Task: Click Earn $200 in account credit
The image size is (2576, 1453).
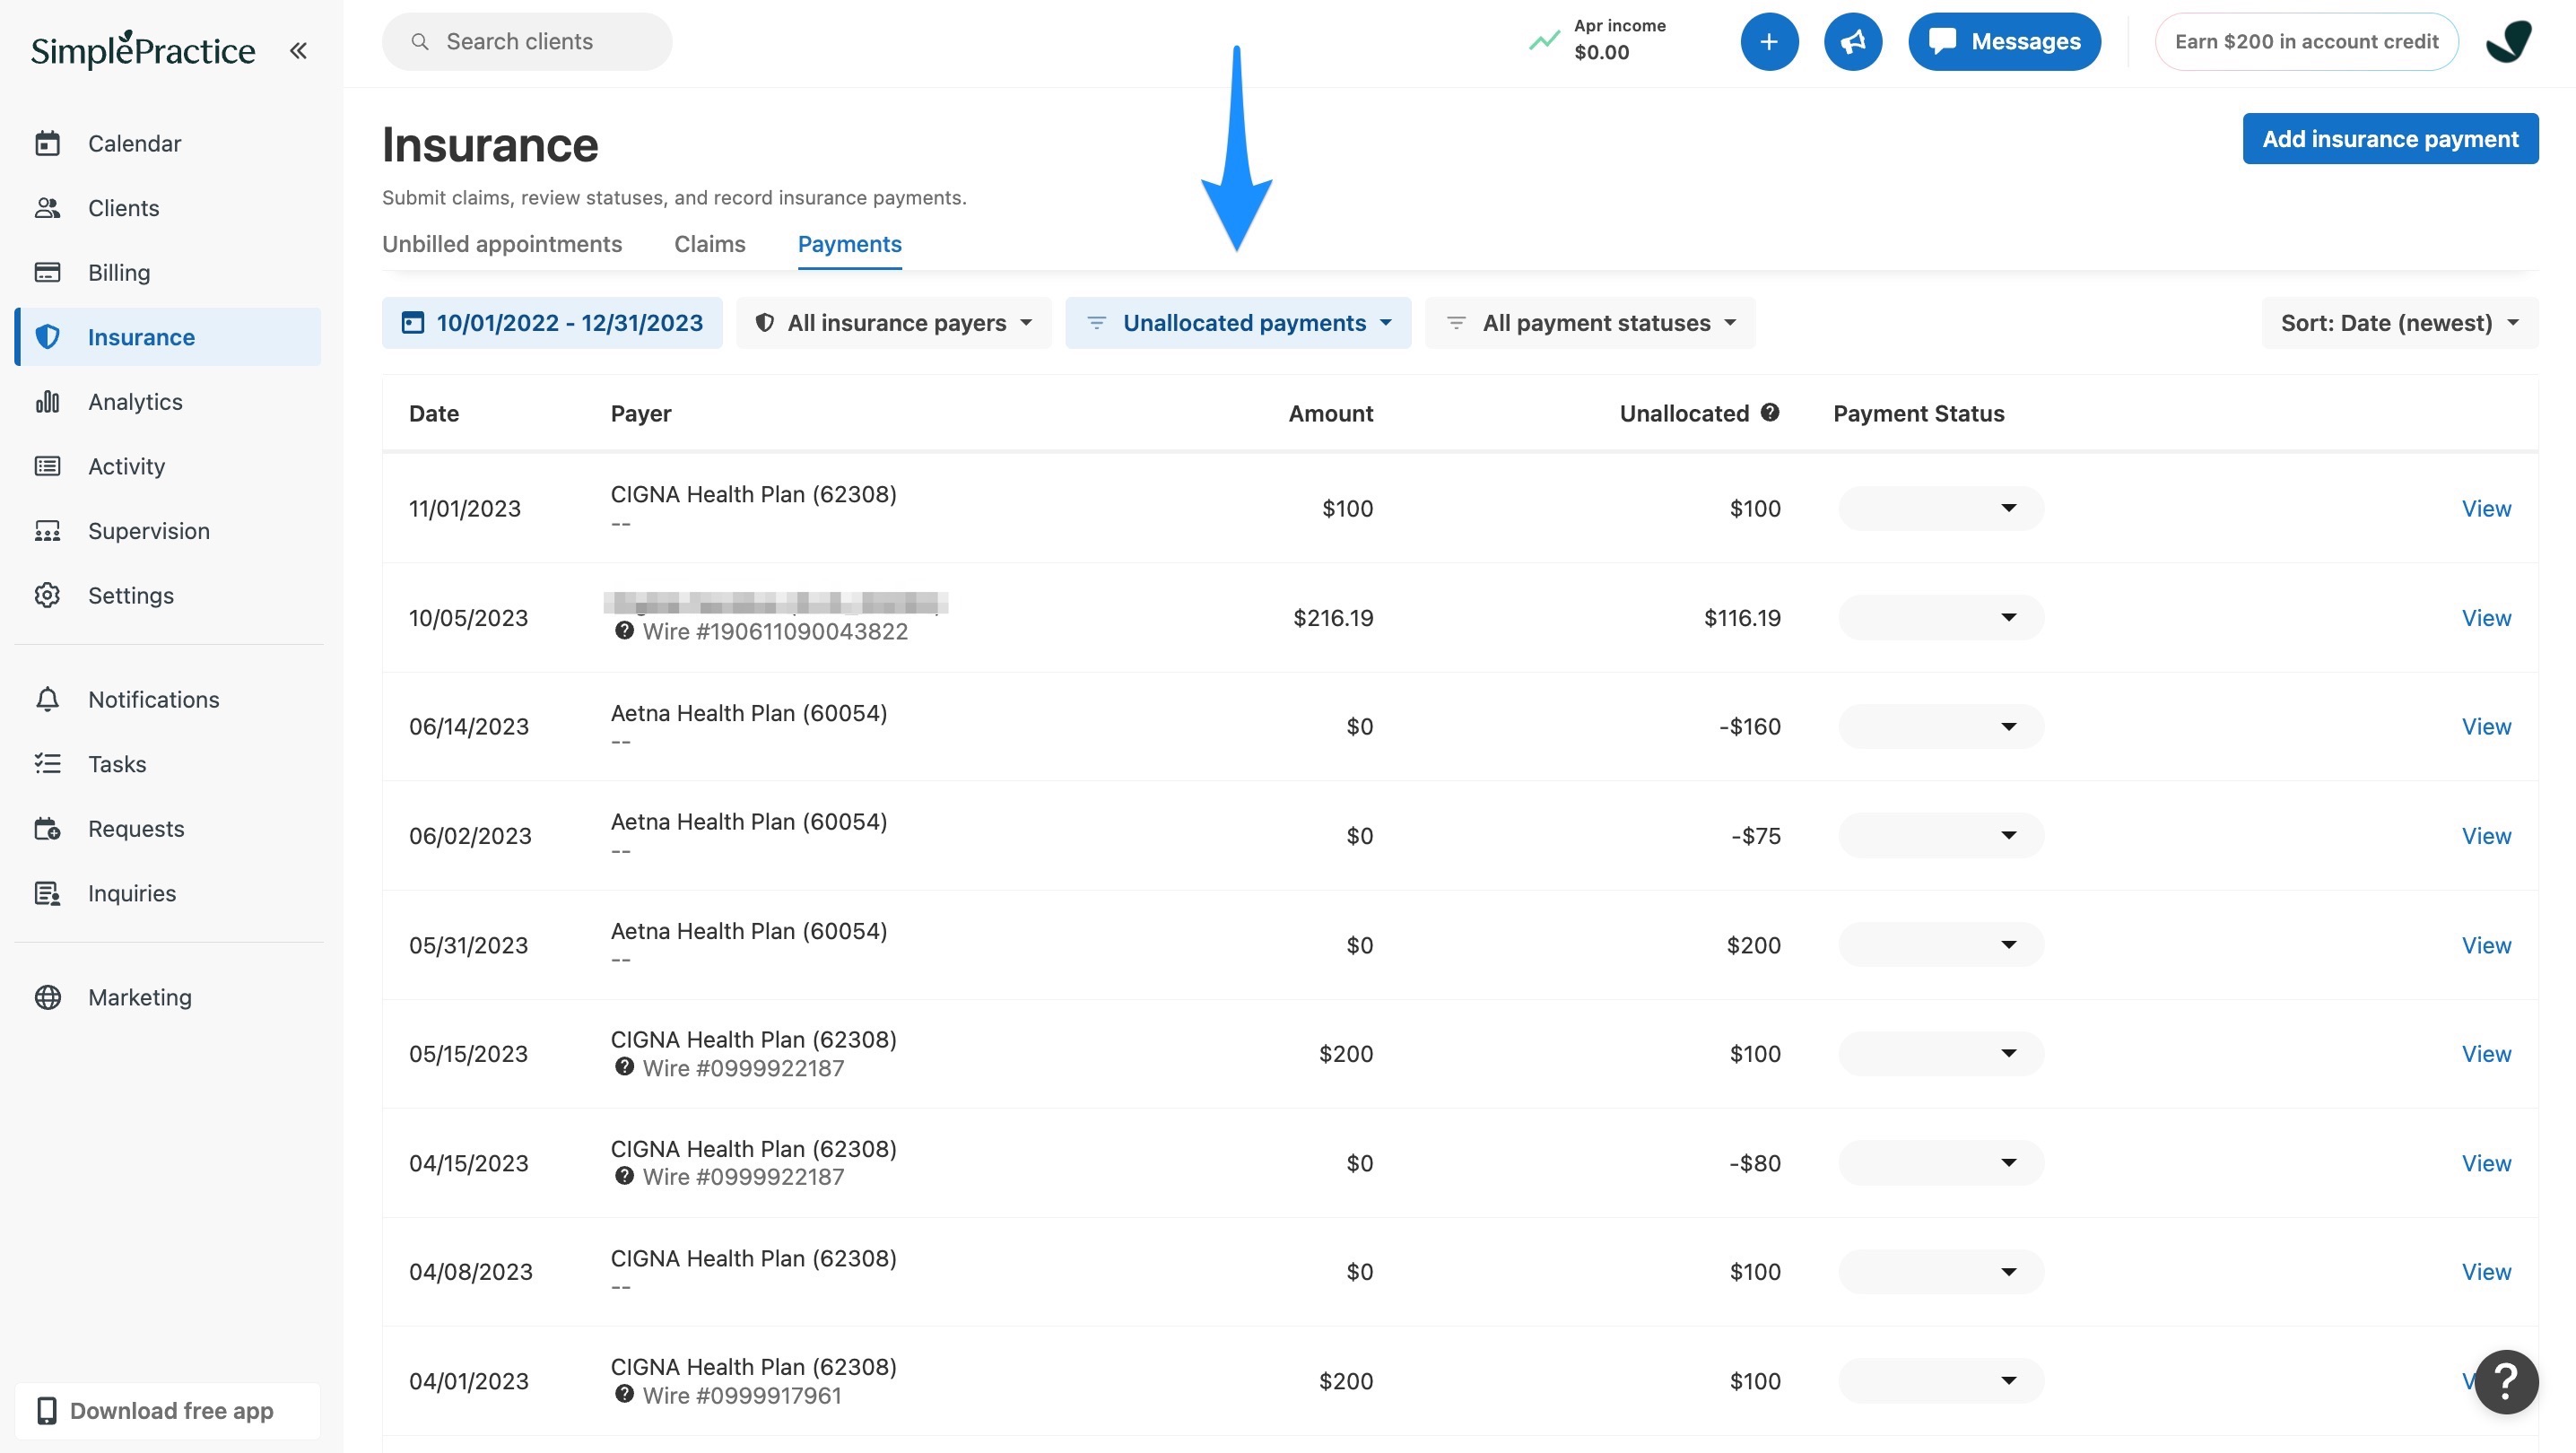Action: [2306, 42]
